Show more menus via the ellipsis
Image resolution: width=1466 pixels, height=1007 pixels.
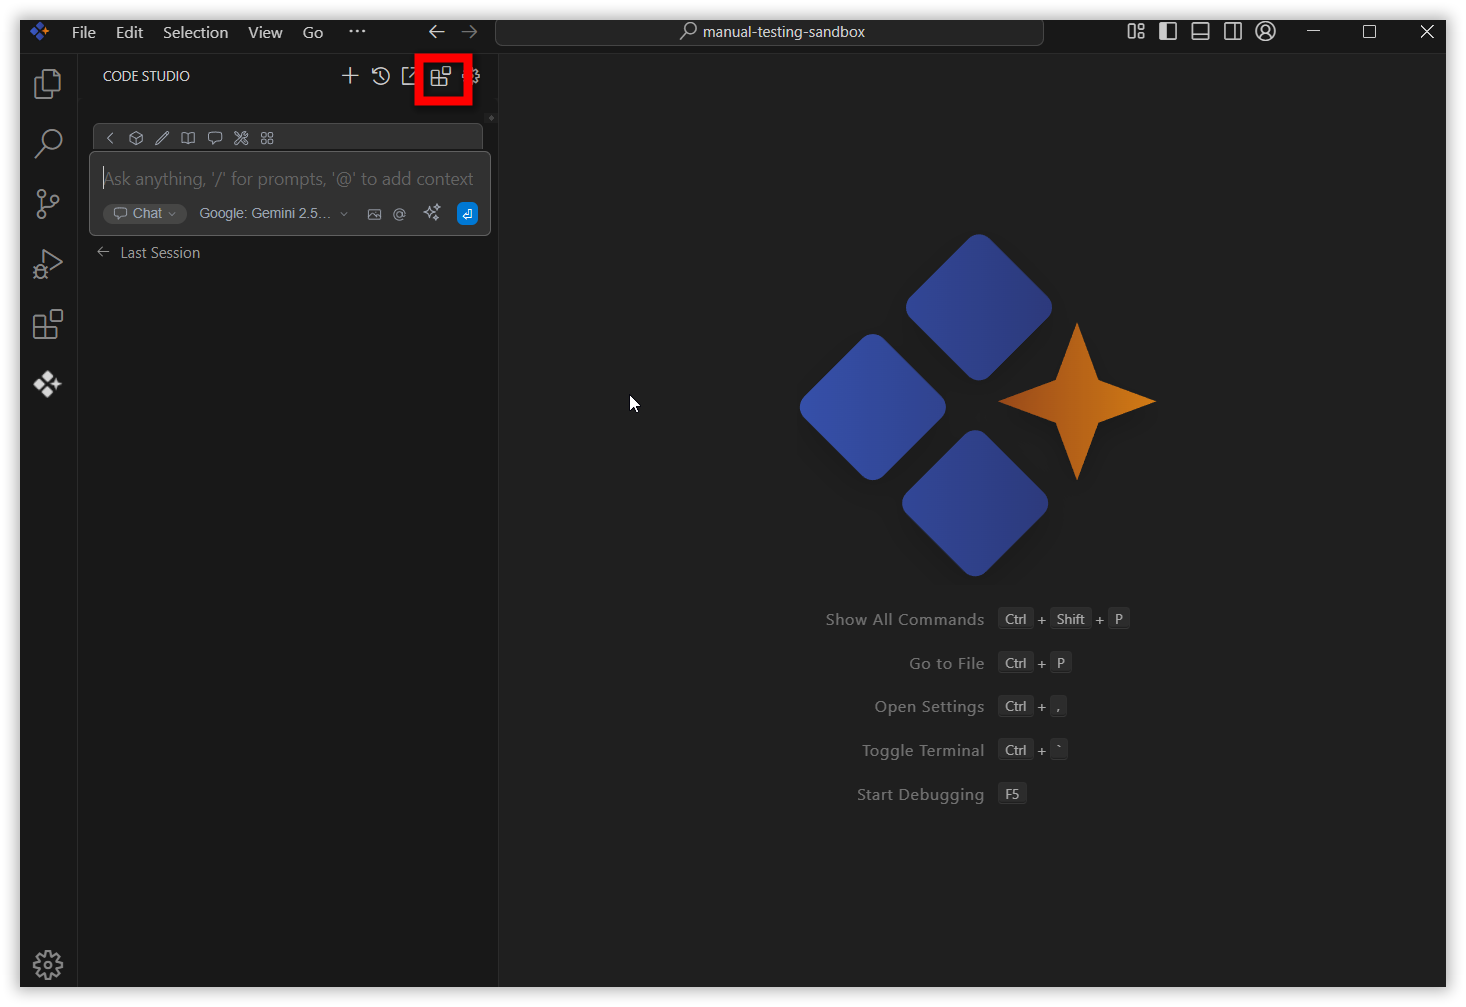pos(357,32)
